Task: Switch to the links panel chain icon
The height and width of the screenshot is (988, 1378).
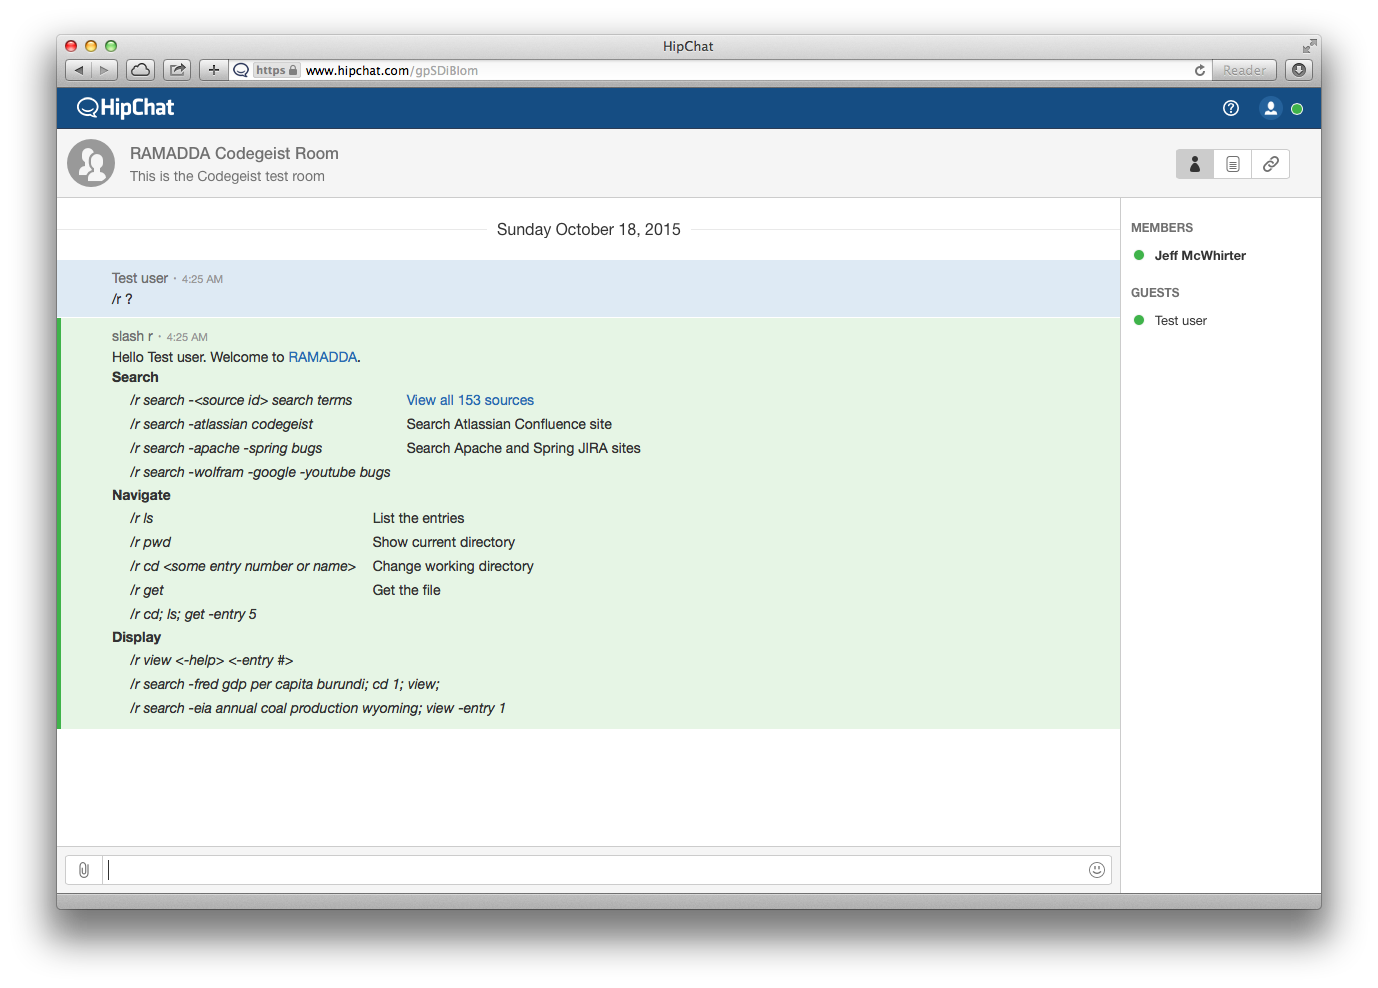Action: click(1270, 164)
